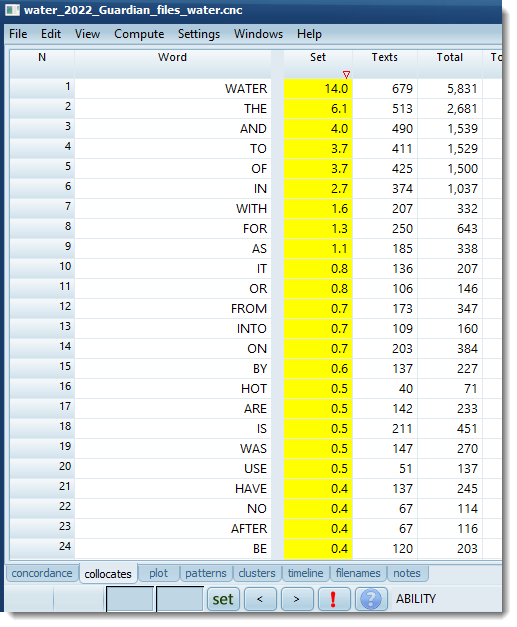The image size is (517, 627).
Task: Click the first empty box beside set button
Action: [x=130, y=599]
